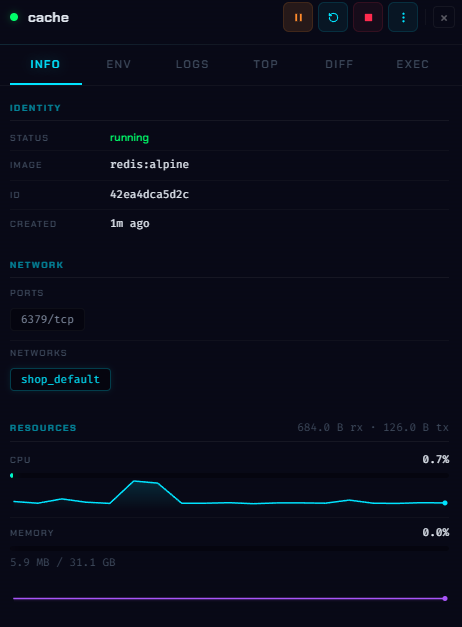Open the three-dot more actions menu
Screen dimensions: 462x627
click(403, 17)
